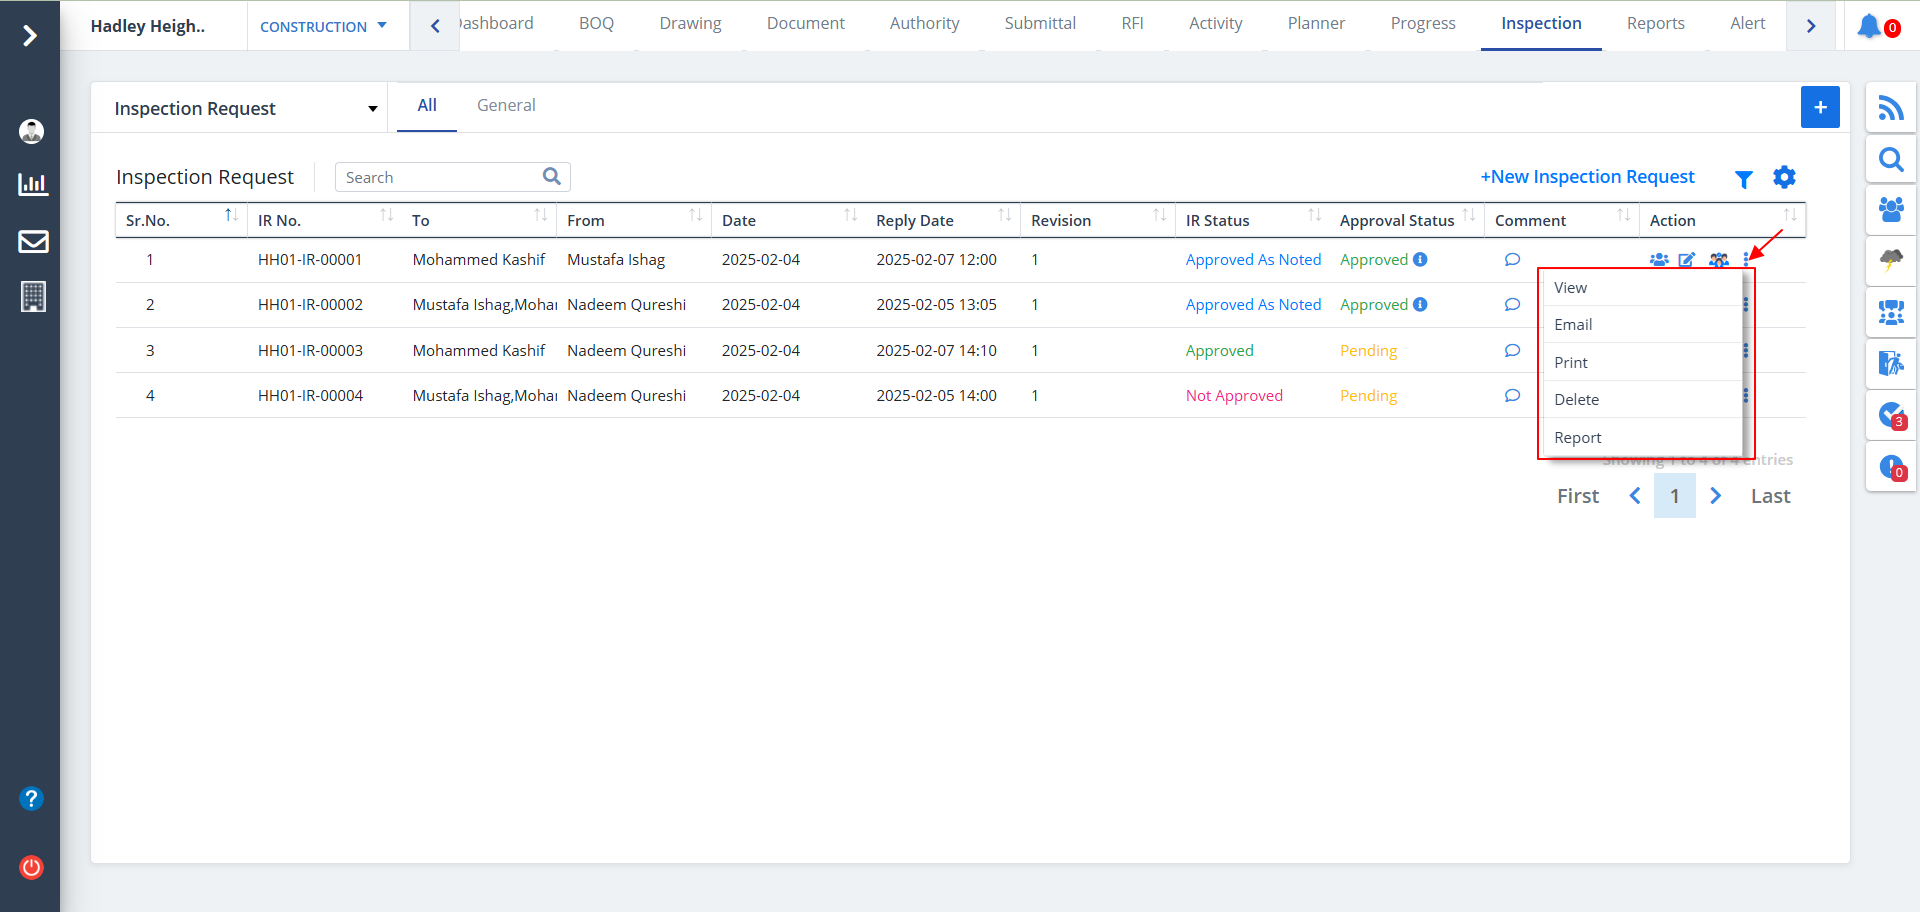Click the blue help question mark icon

click(32, 798)
